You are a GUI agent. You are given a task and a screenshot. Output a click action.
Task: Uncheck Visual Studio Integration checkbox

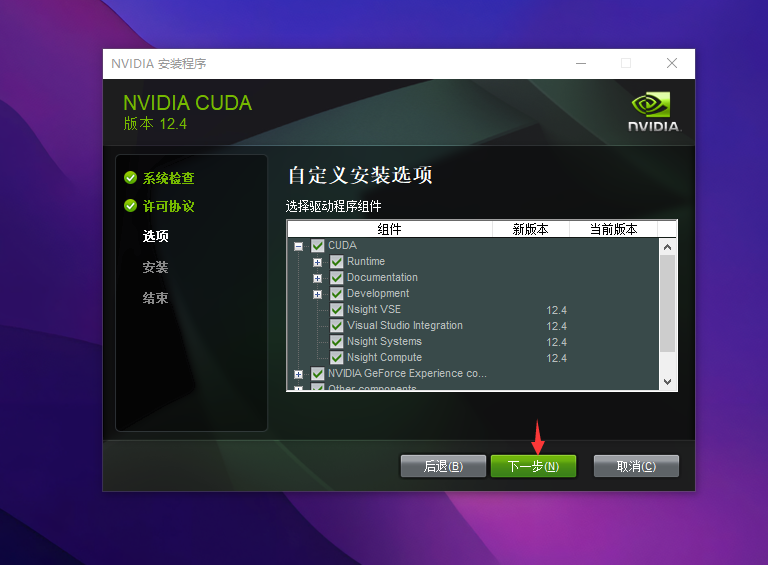337,326
